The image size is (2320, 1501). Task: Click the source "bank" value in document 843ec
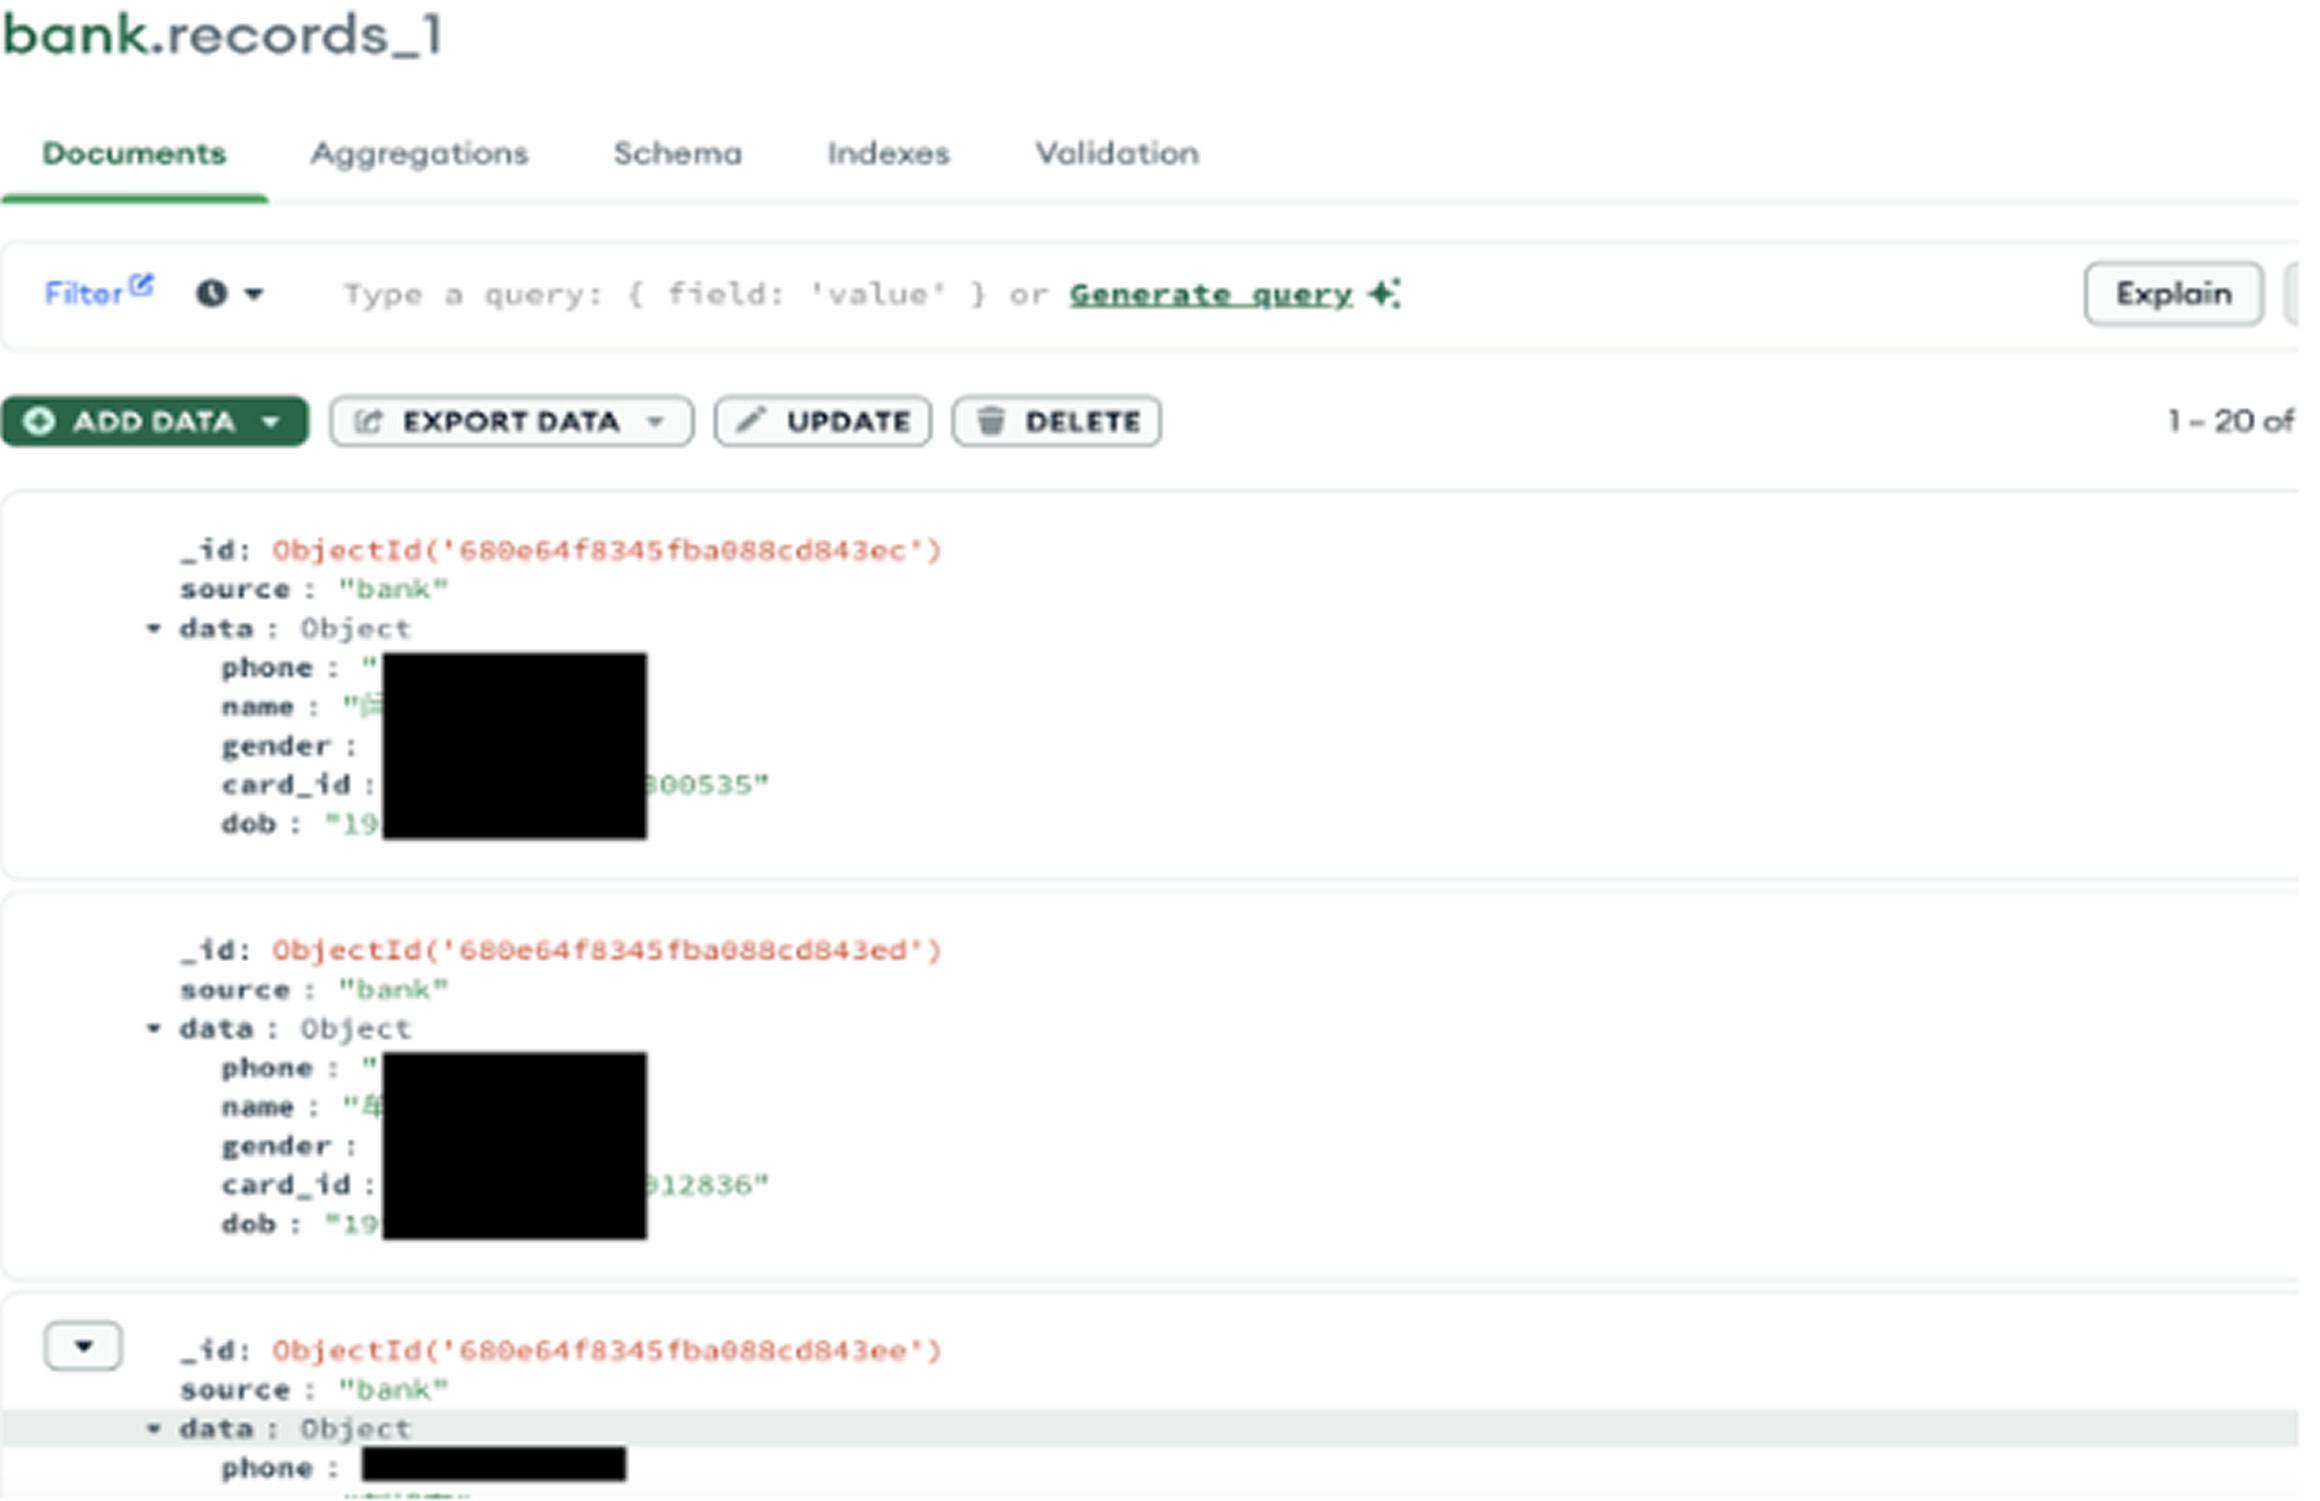393,589
